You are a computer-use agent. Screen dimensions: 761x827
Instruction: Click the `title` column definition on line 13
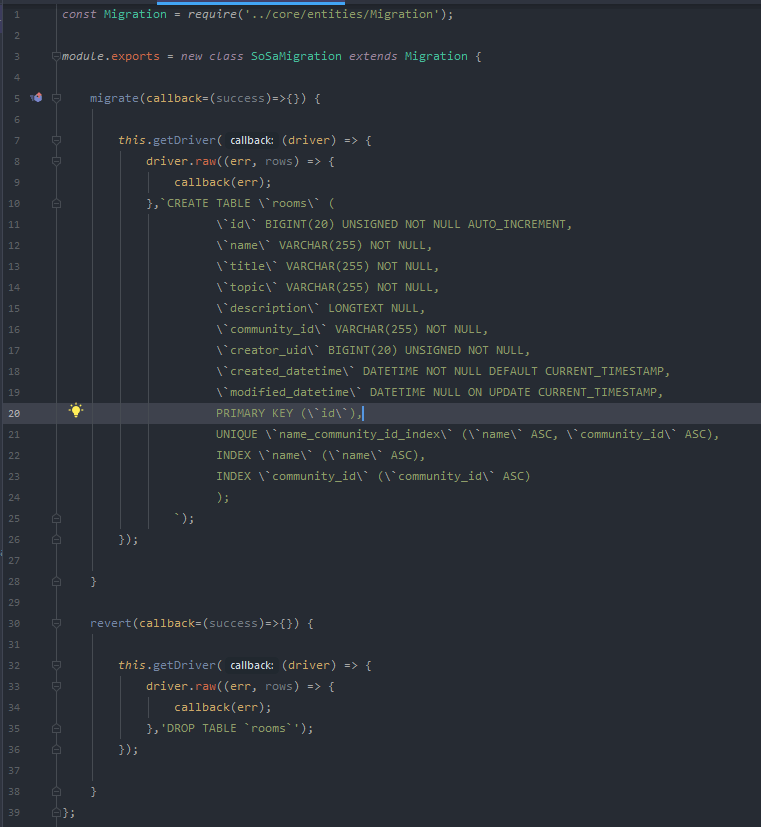pyautogui.click(x=327, y=266)
